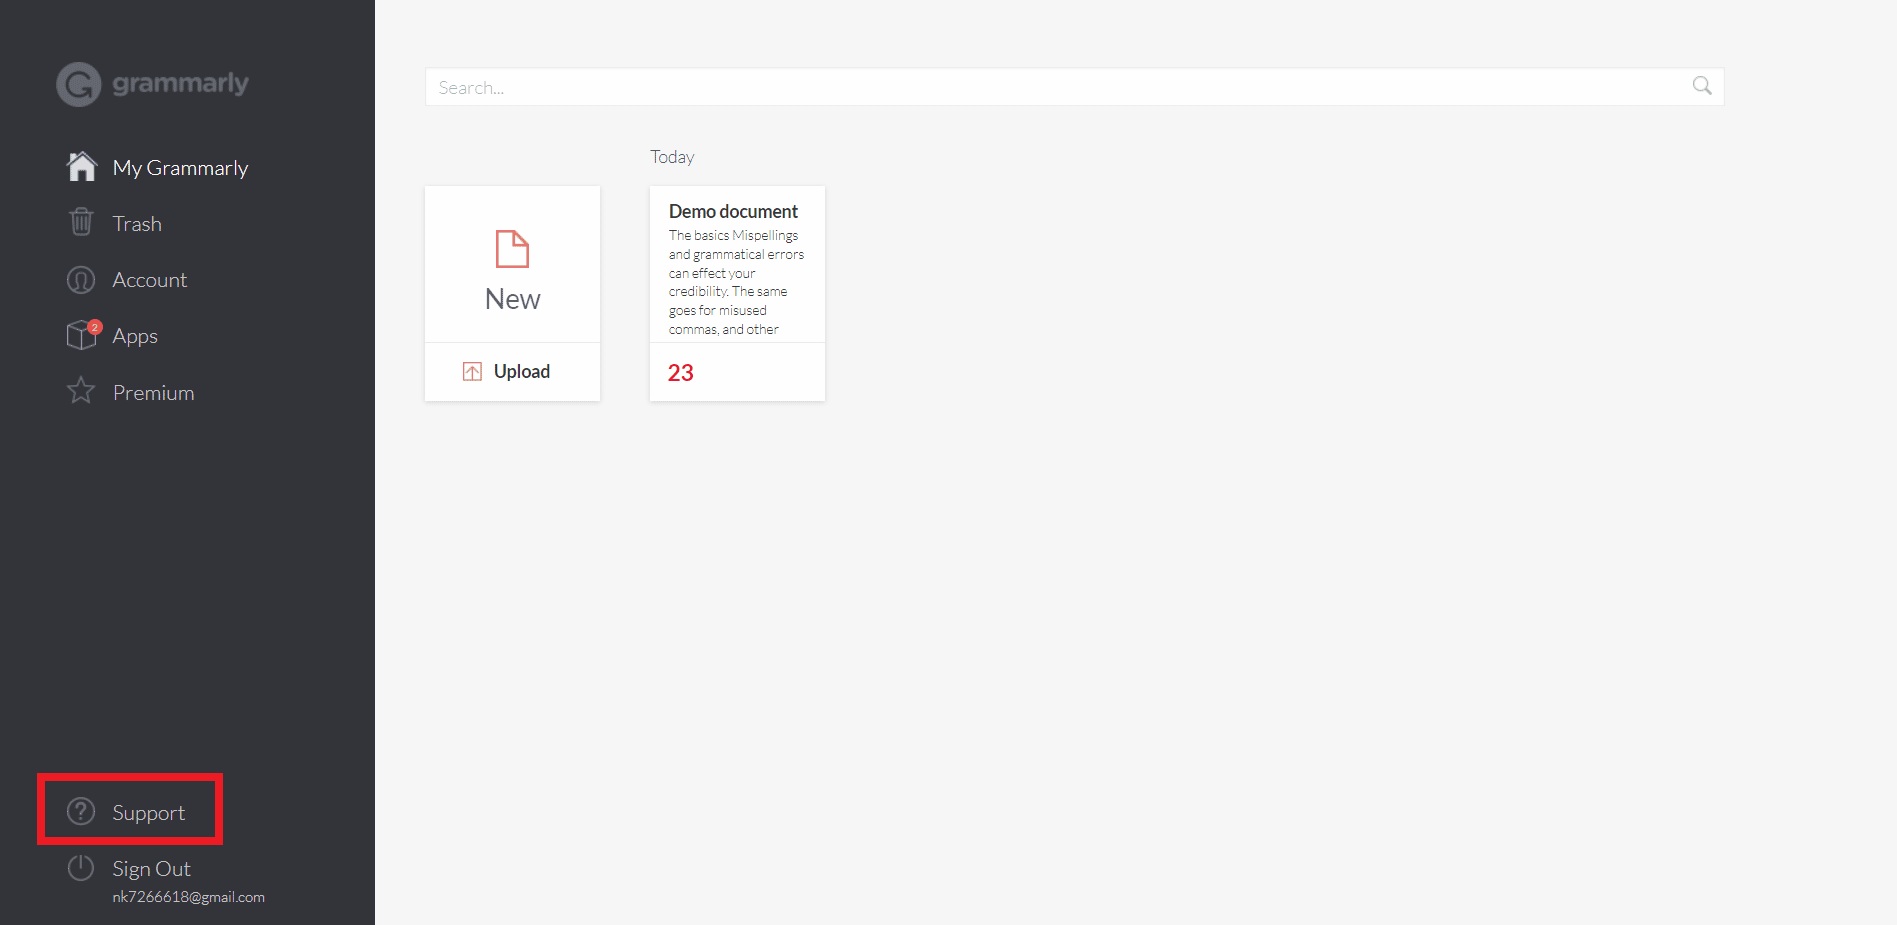Click the Sign Out power icon
Viewport: 1897px width, 925px height.
pos(81,868)
